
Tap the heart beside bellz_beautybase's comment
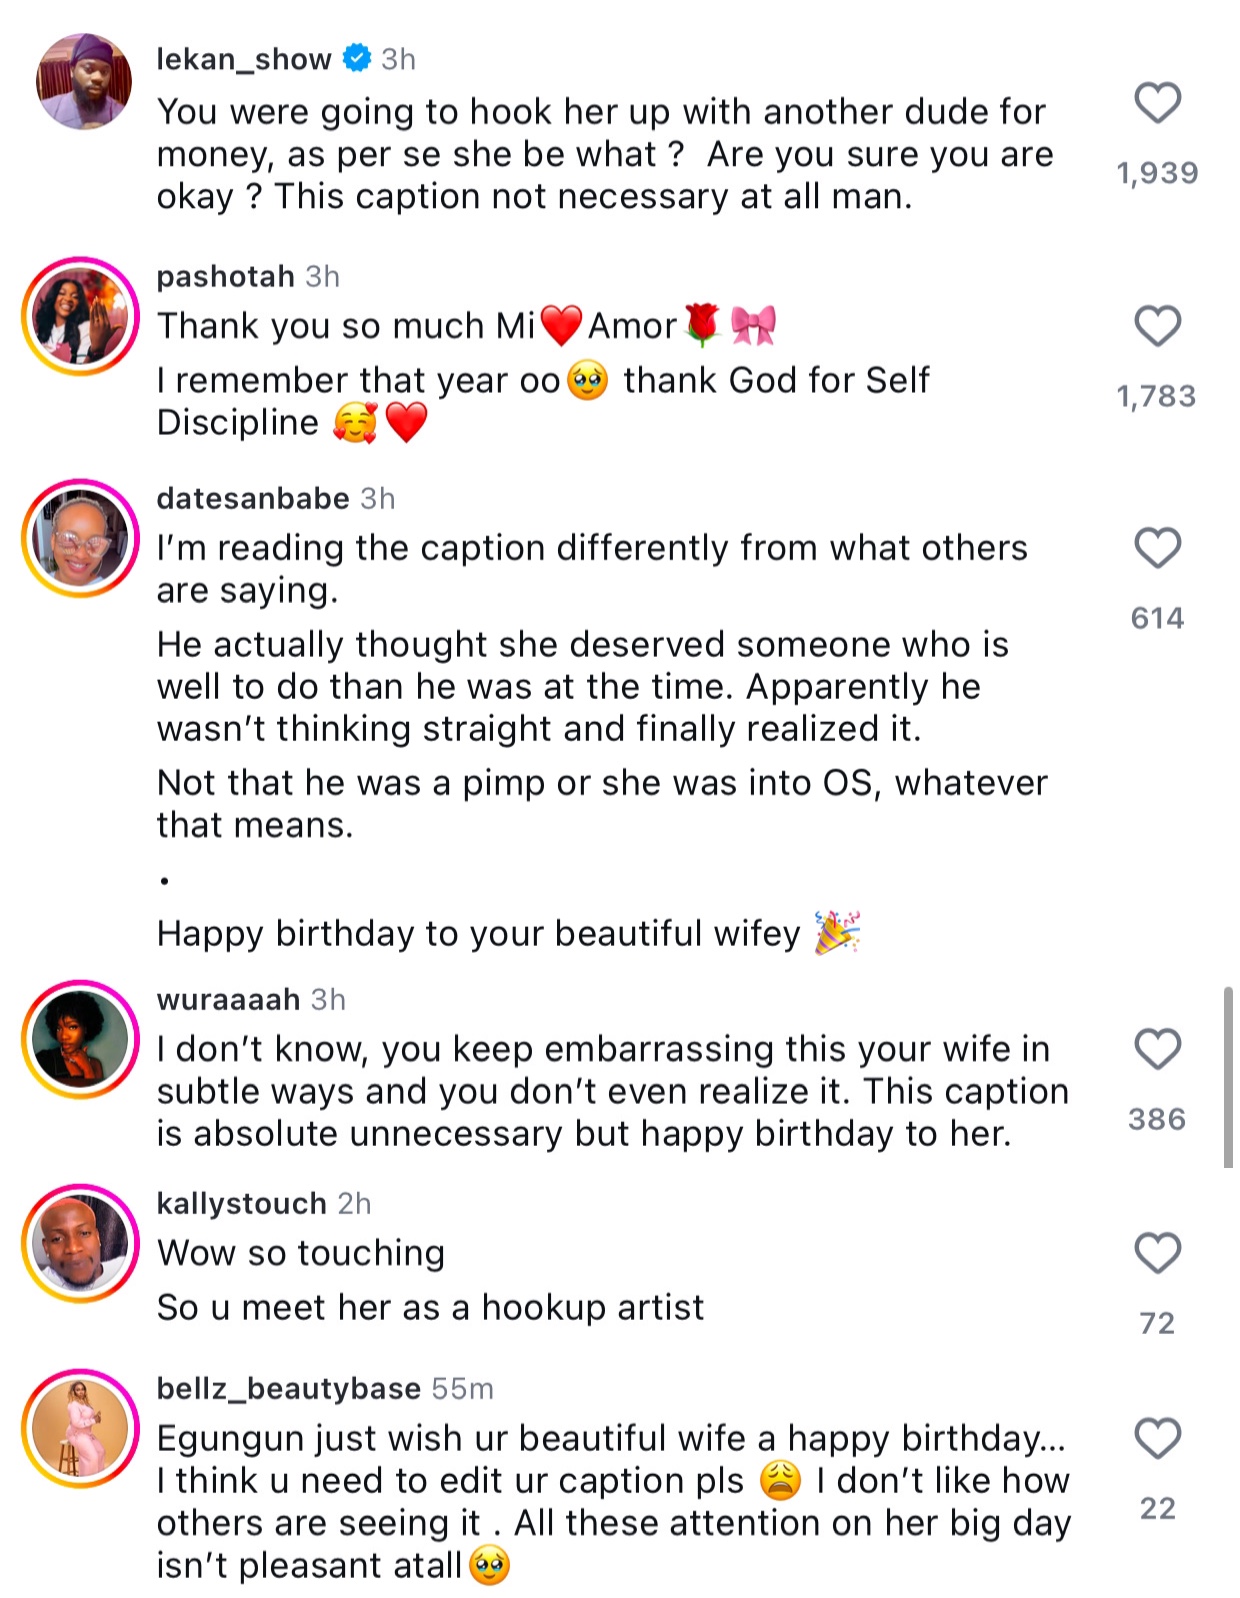[x=1157, y=1438]
